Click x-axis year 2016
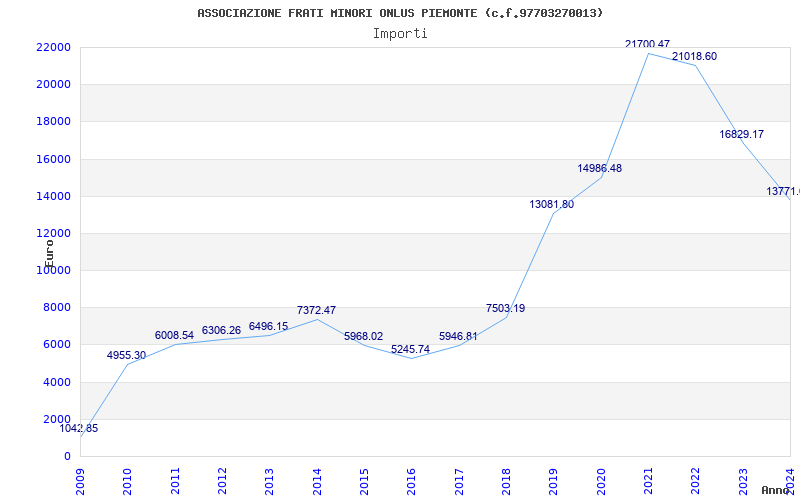The image size is (800, 500). 412,482
